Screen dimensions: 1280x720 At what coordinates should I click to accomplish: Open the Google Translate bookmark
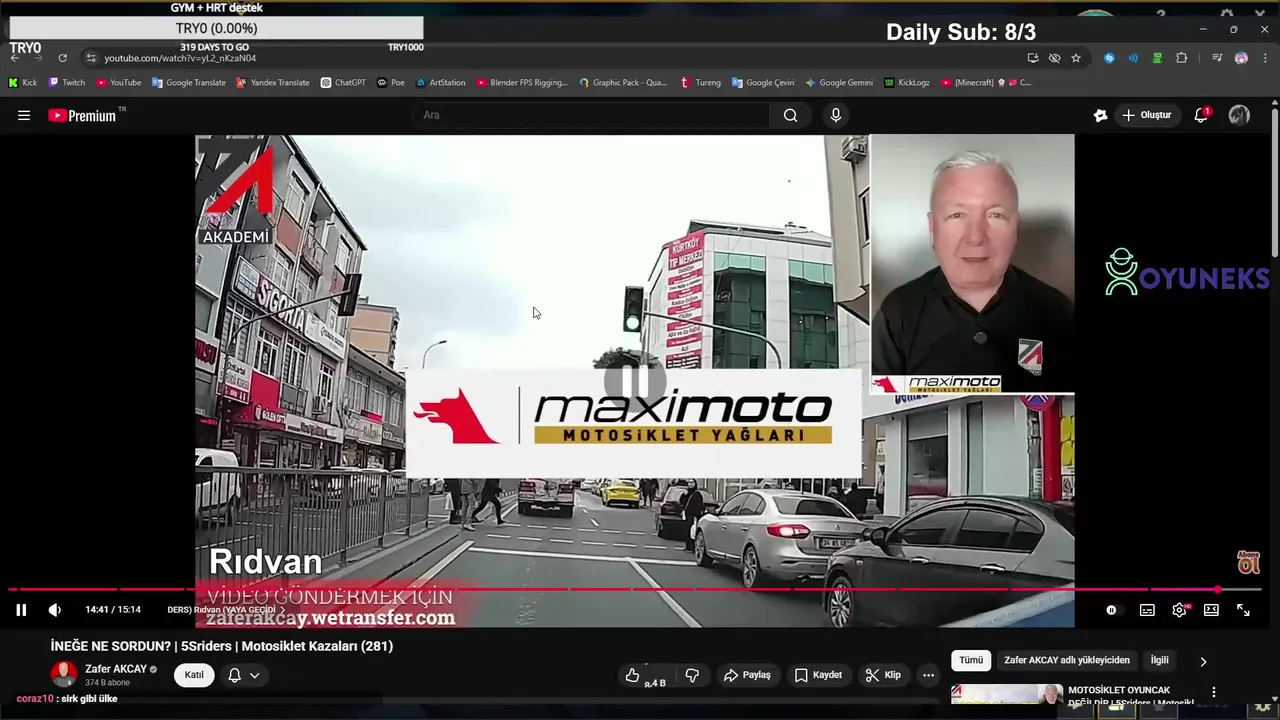189,83
